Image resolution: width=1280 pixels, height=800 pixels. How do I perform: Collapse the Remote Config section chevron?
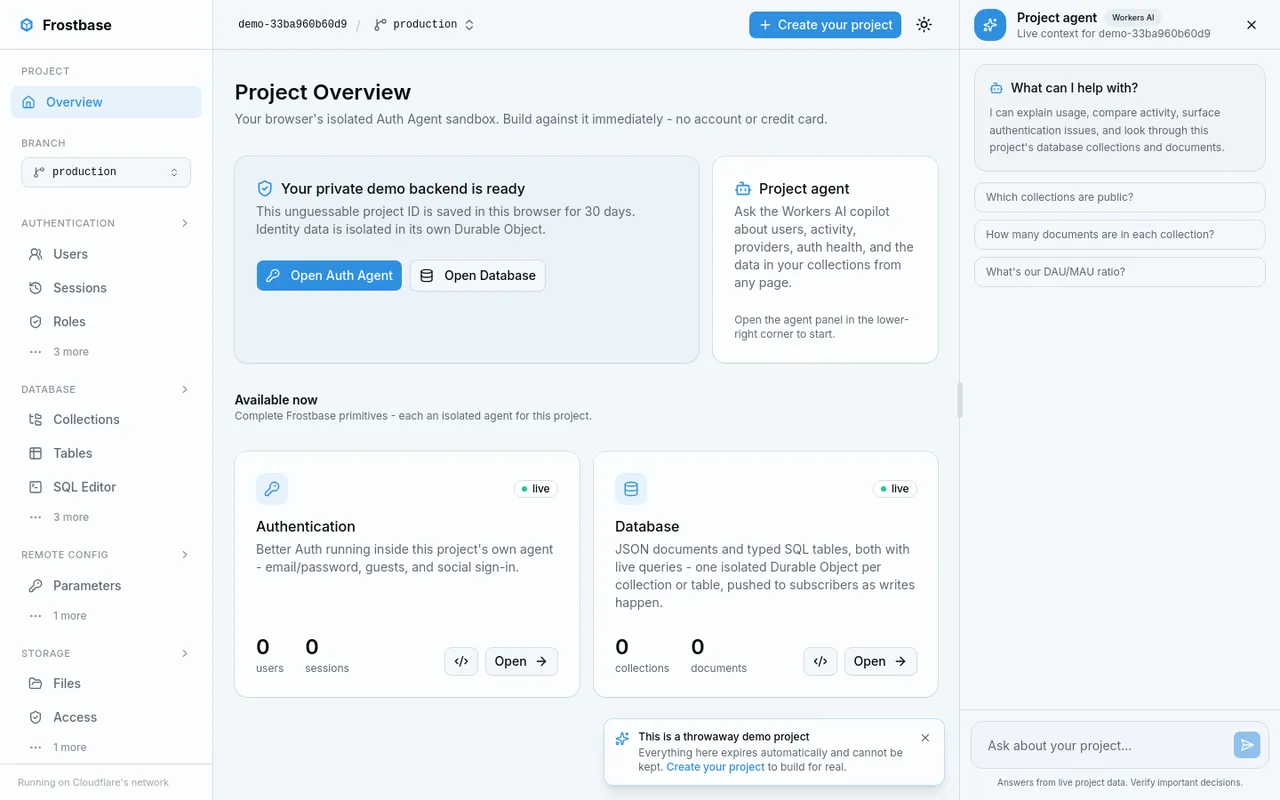tap(185, 554)
